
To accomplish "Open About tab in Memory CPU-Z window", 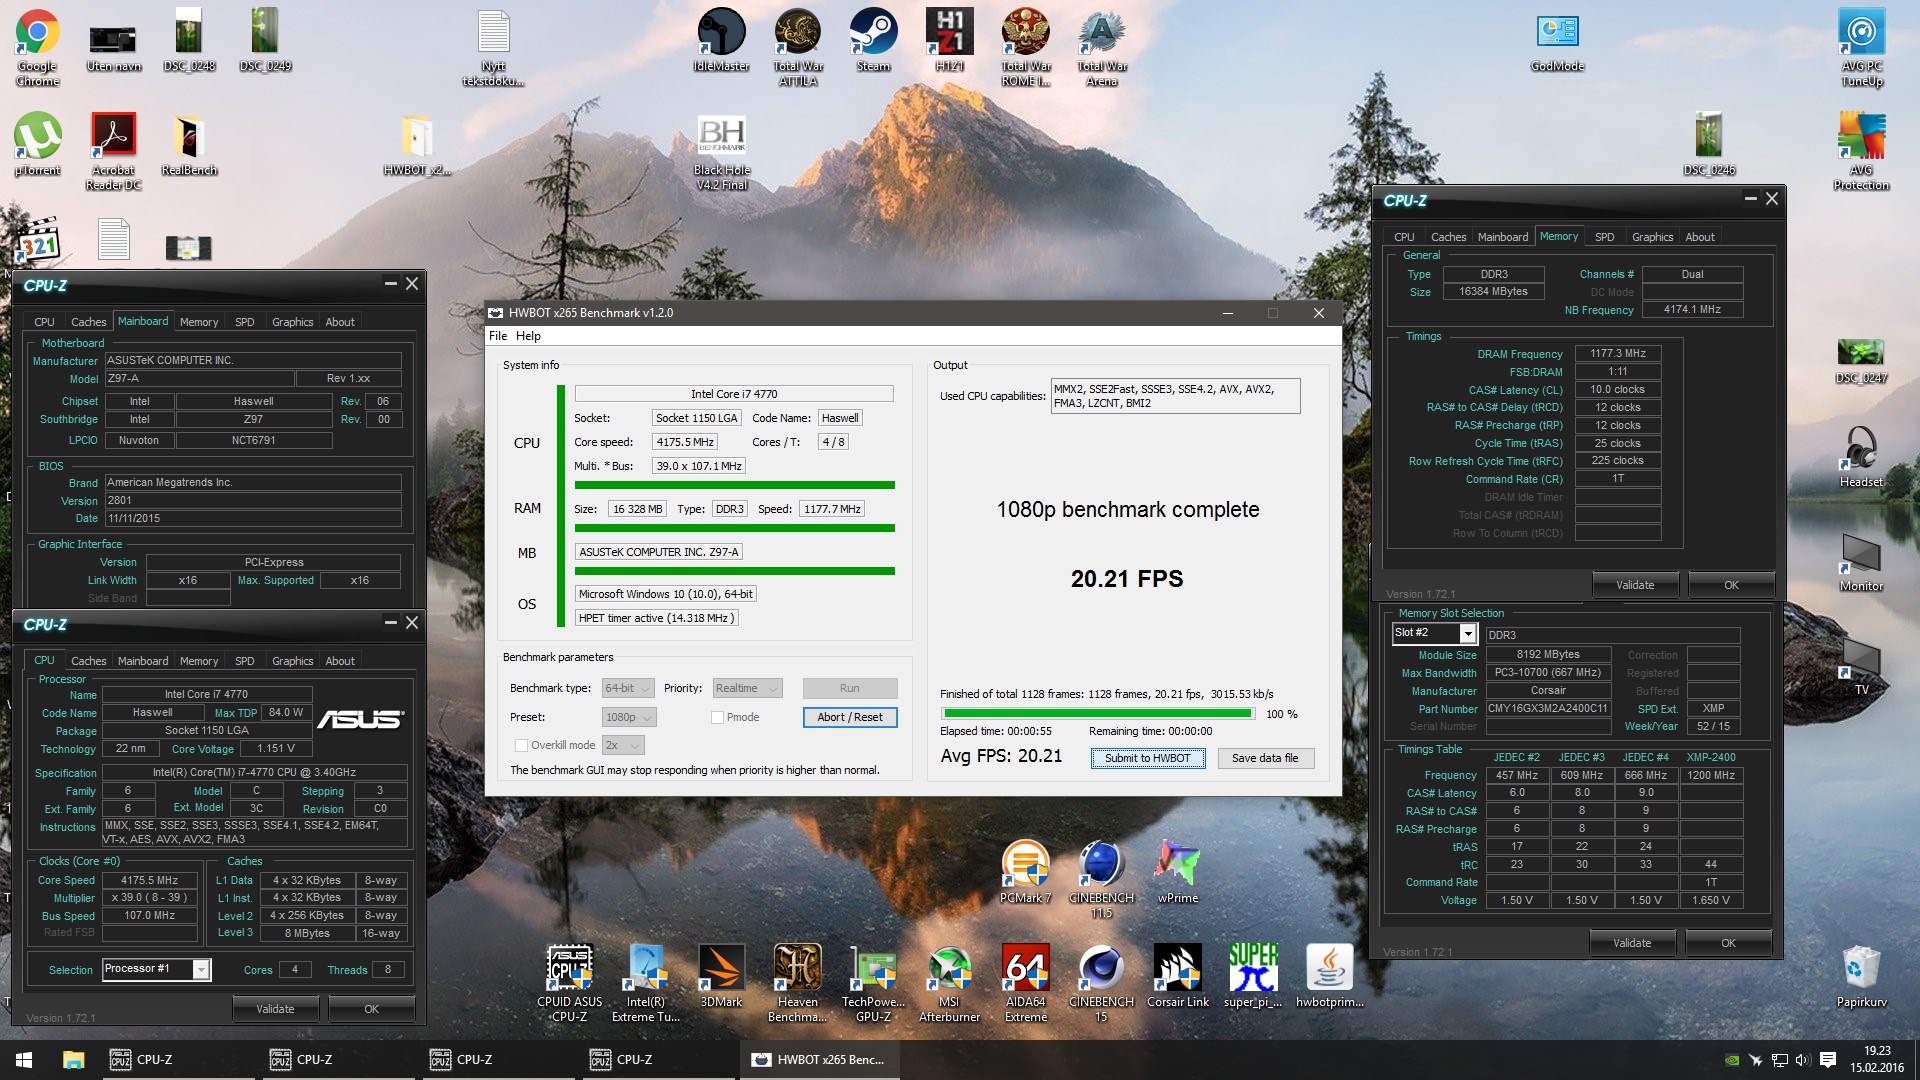I will (1699, 237).
